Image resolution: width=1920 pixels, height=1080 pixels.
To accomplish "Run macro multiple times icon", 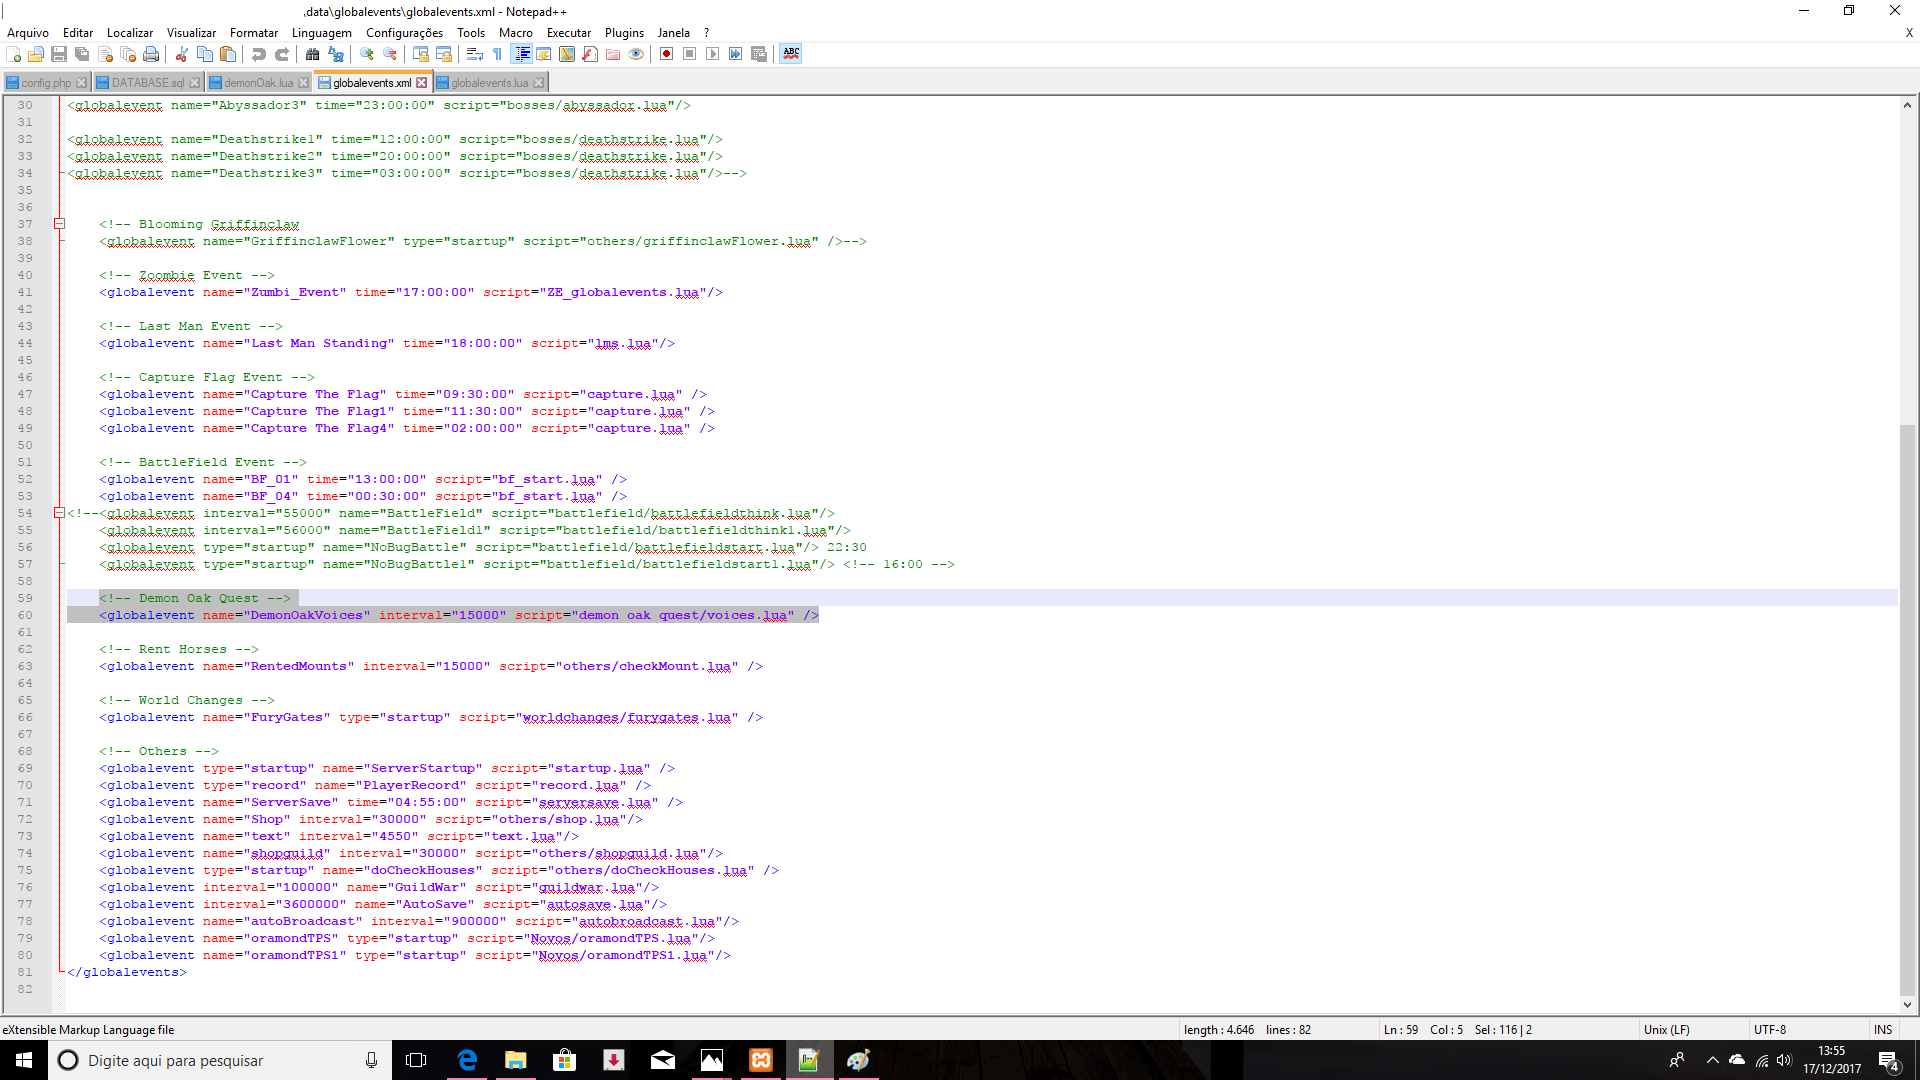I will (735, 54).
